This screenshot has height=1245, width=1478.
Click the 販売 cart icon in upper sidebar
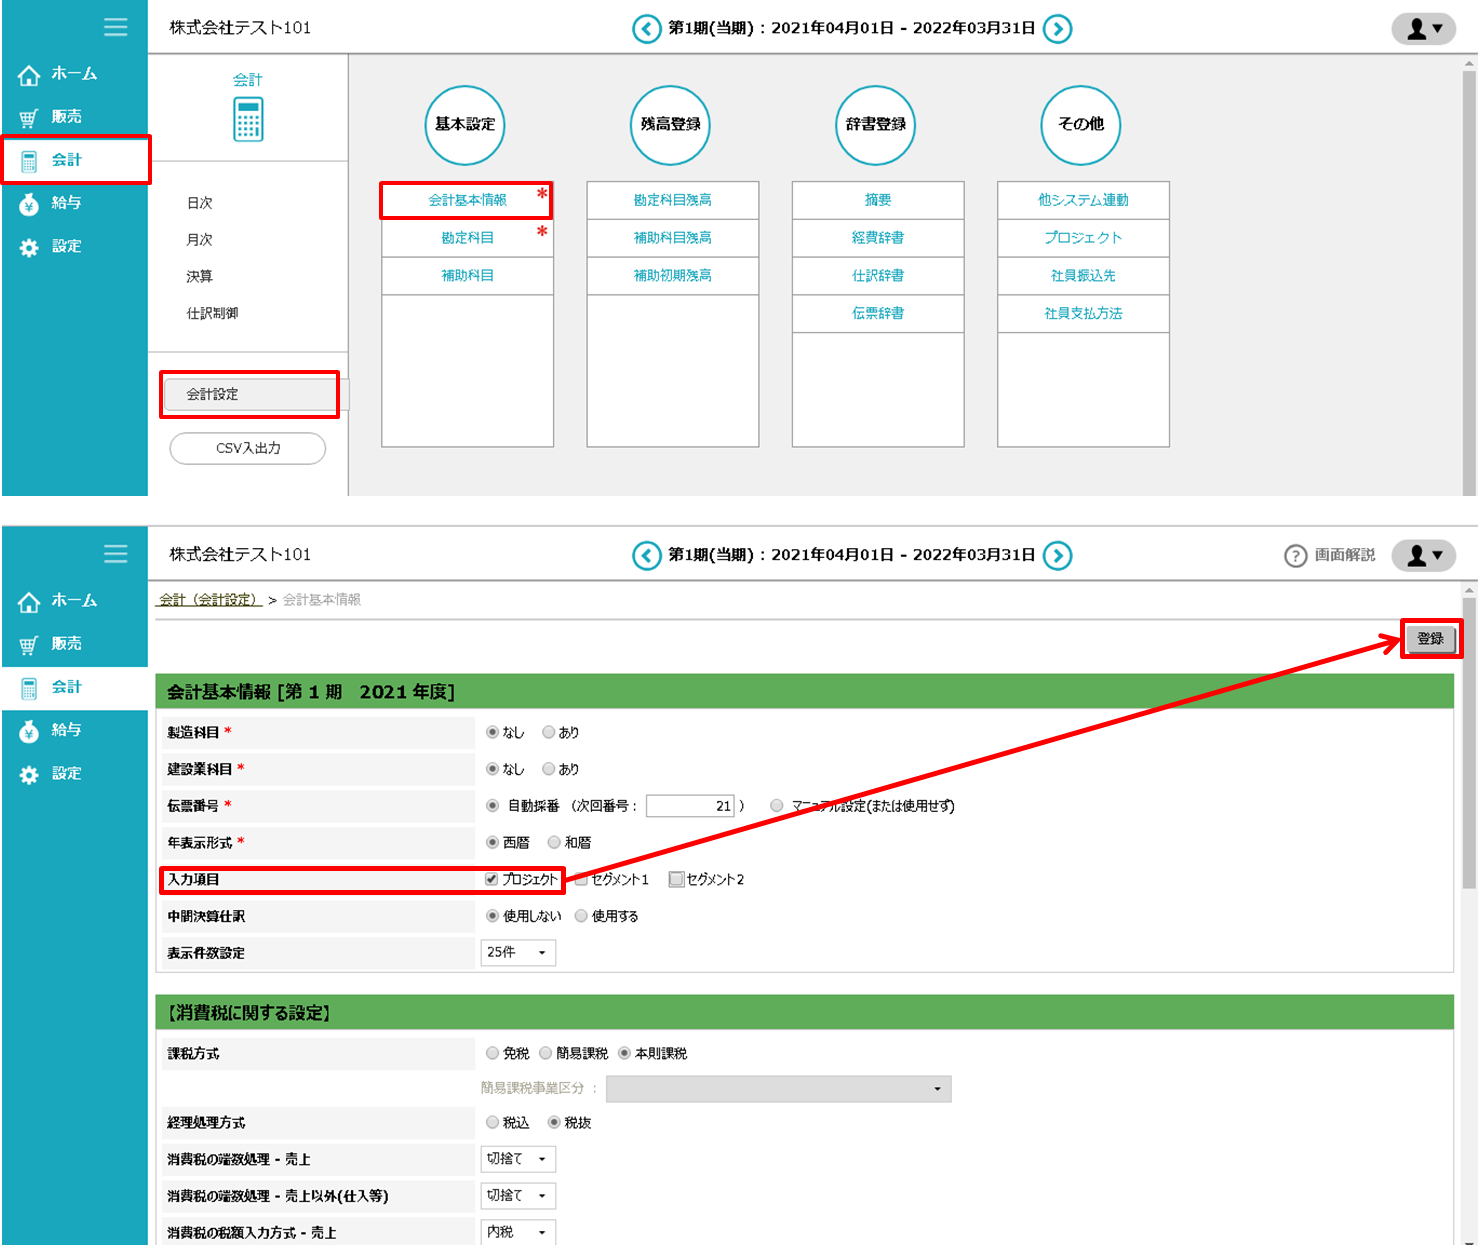point(29,118)
